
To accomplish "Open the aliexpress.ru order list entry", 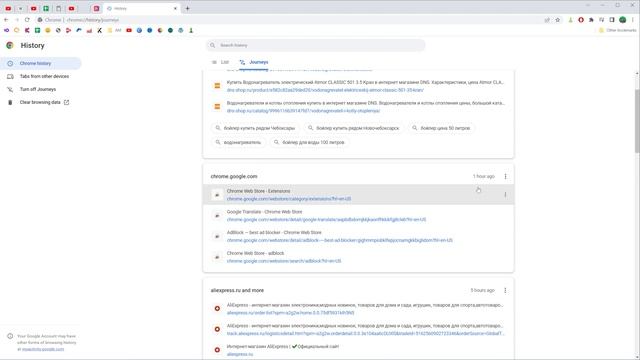I will pos(358,309).
